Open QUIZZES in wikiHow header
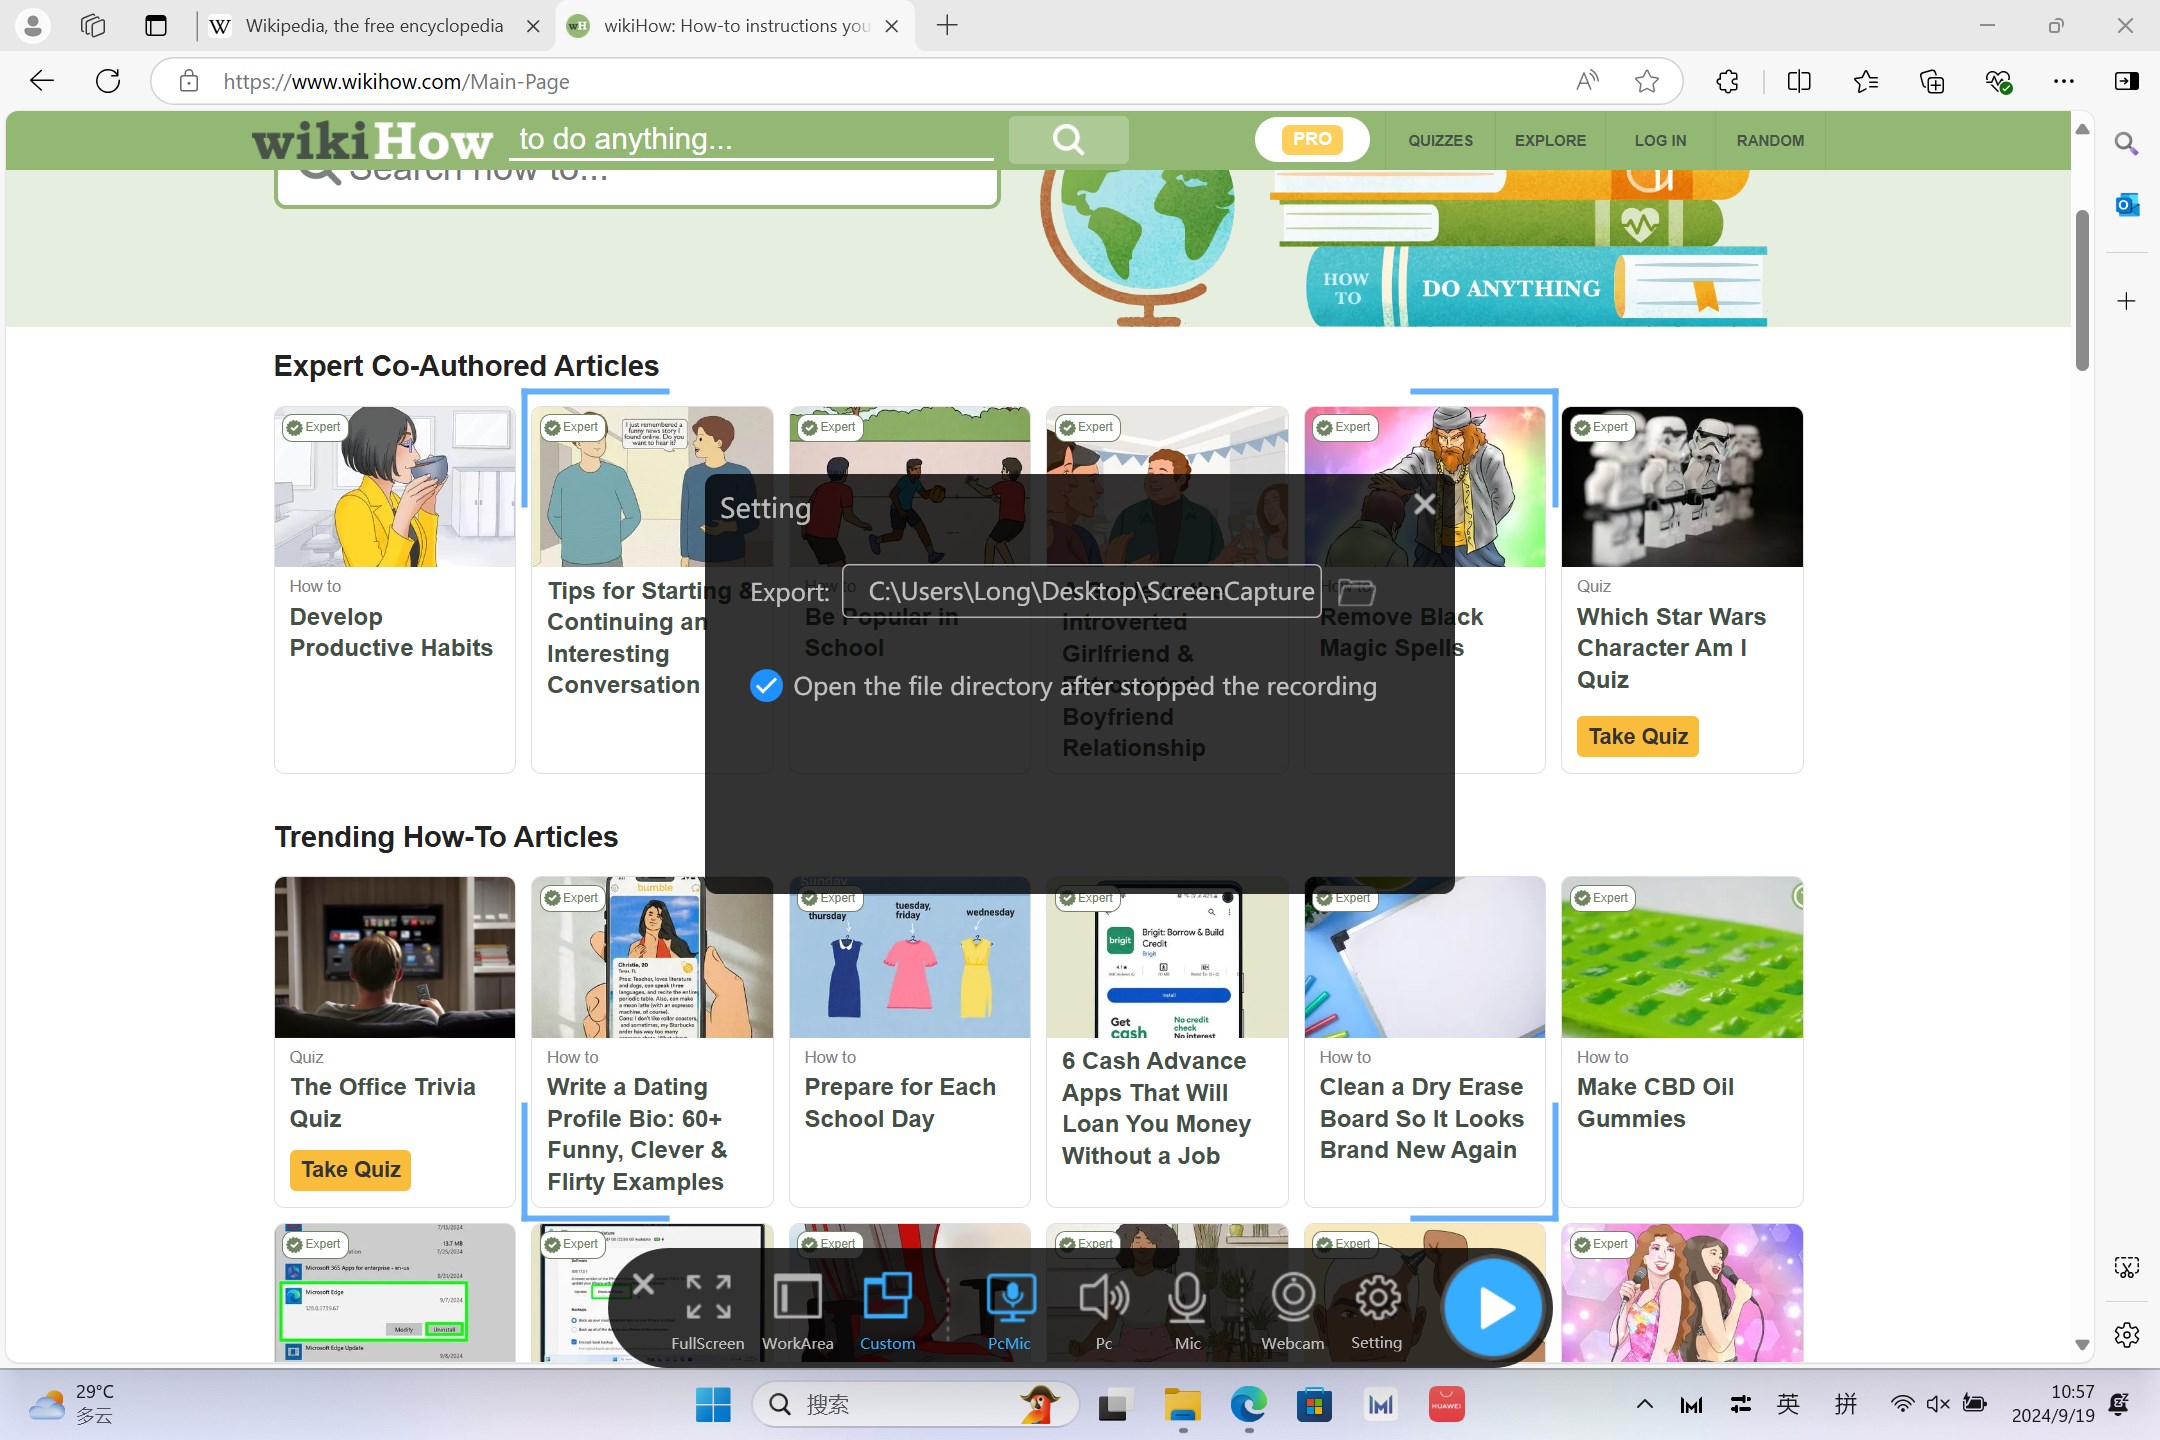2160x1440 pixels. pyautogui.click(x=1440, y=141)
